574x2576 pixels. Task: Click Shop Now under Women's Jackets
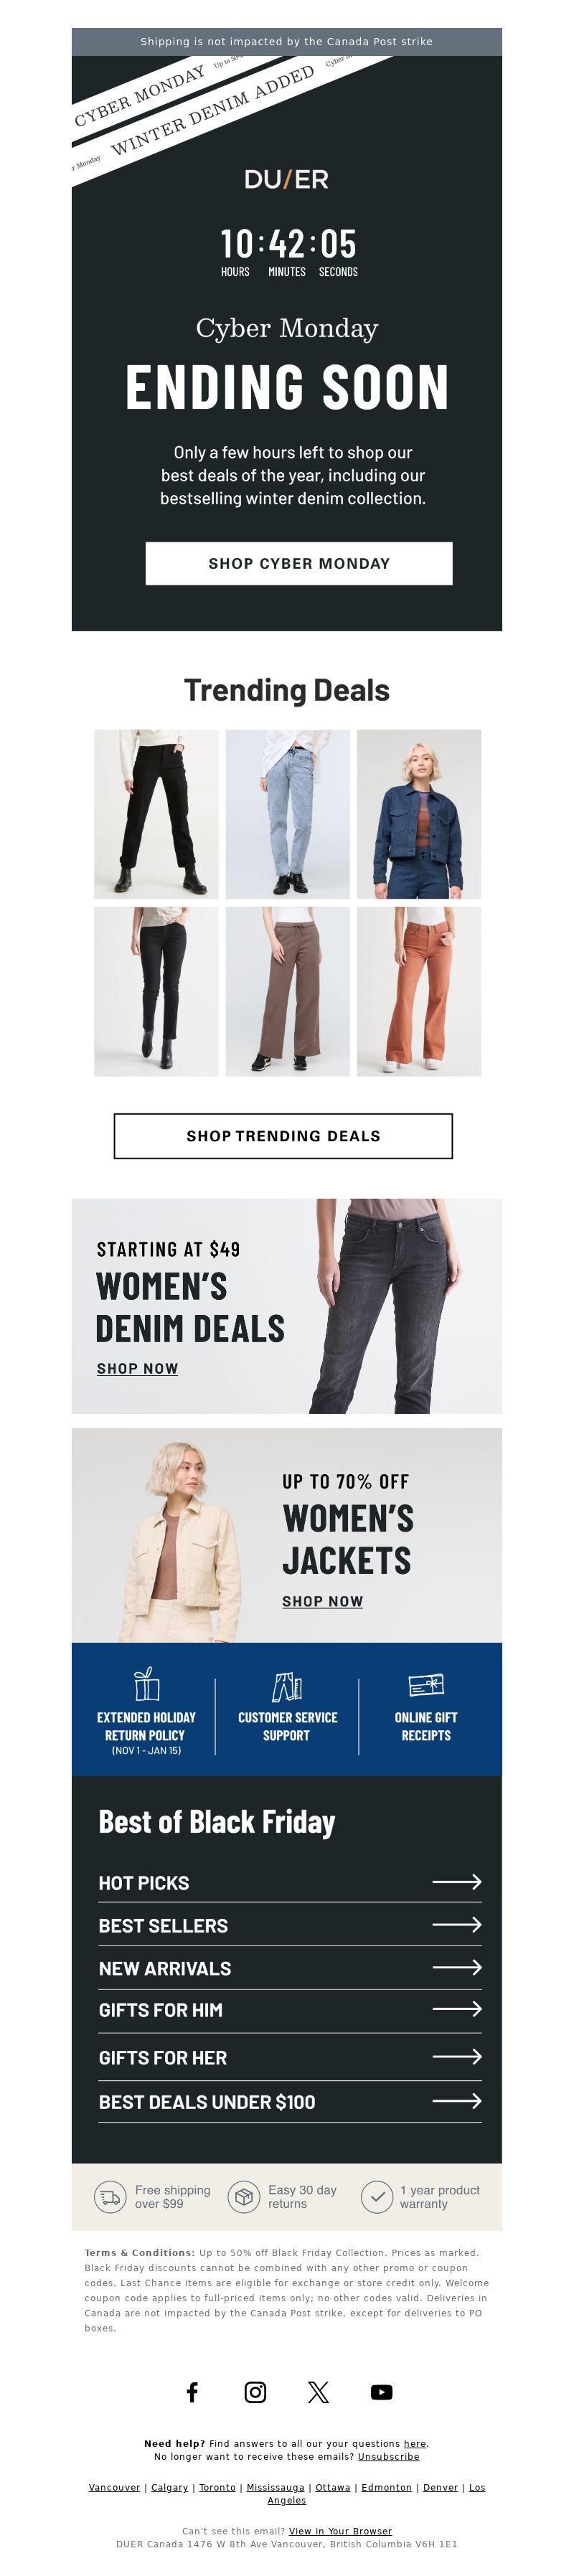click(x=322, y=1601)
